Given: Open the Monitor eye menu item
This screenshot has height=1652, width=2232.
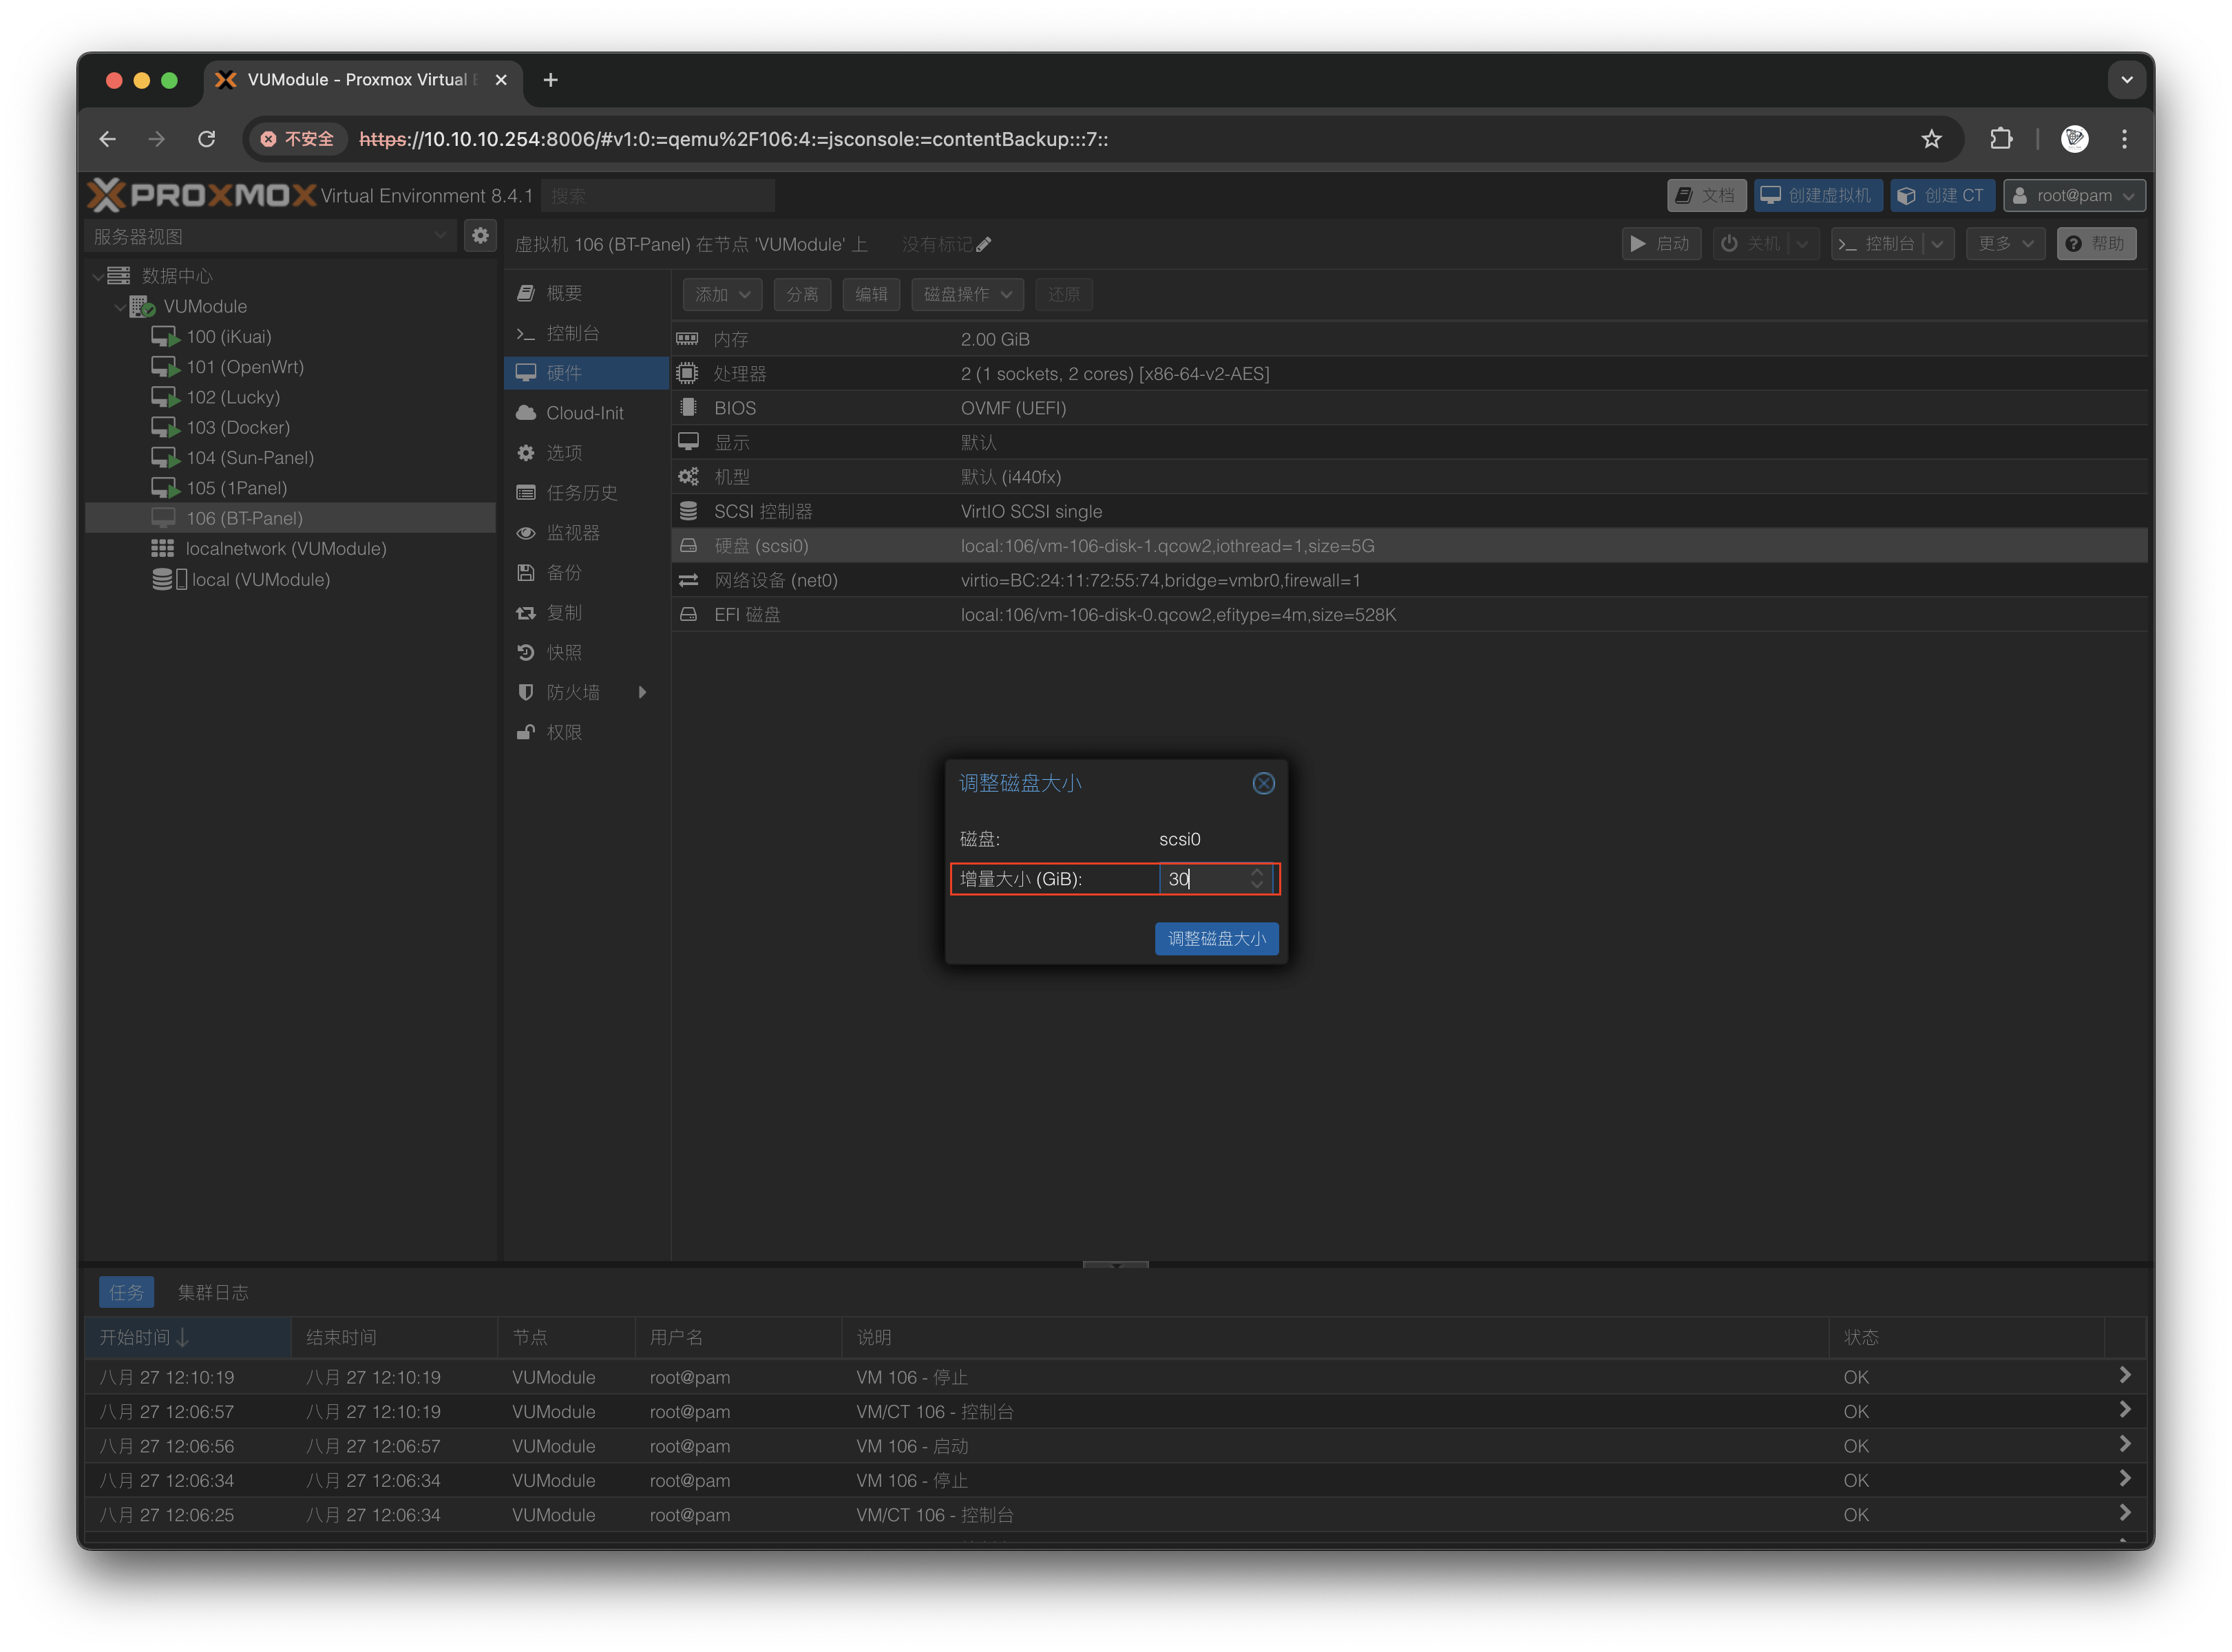Looking at the screenshot, I should pos(572,533).
